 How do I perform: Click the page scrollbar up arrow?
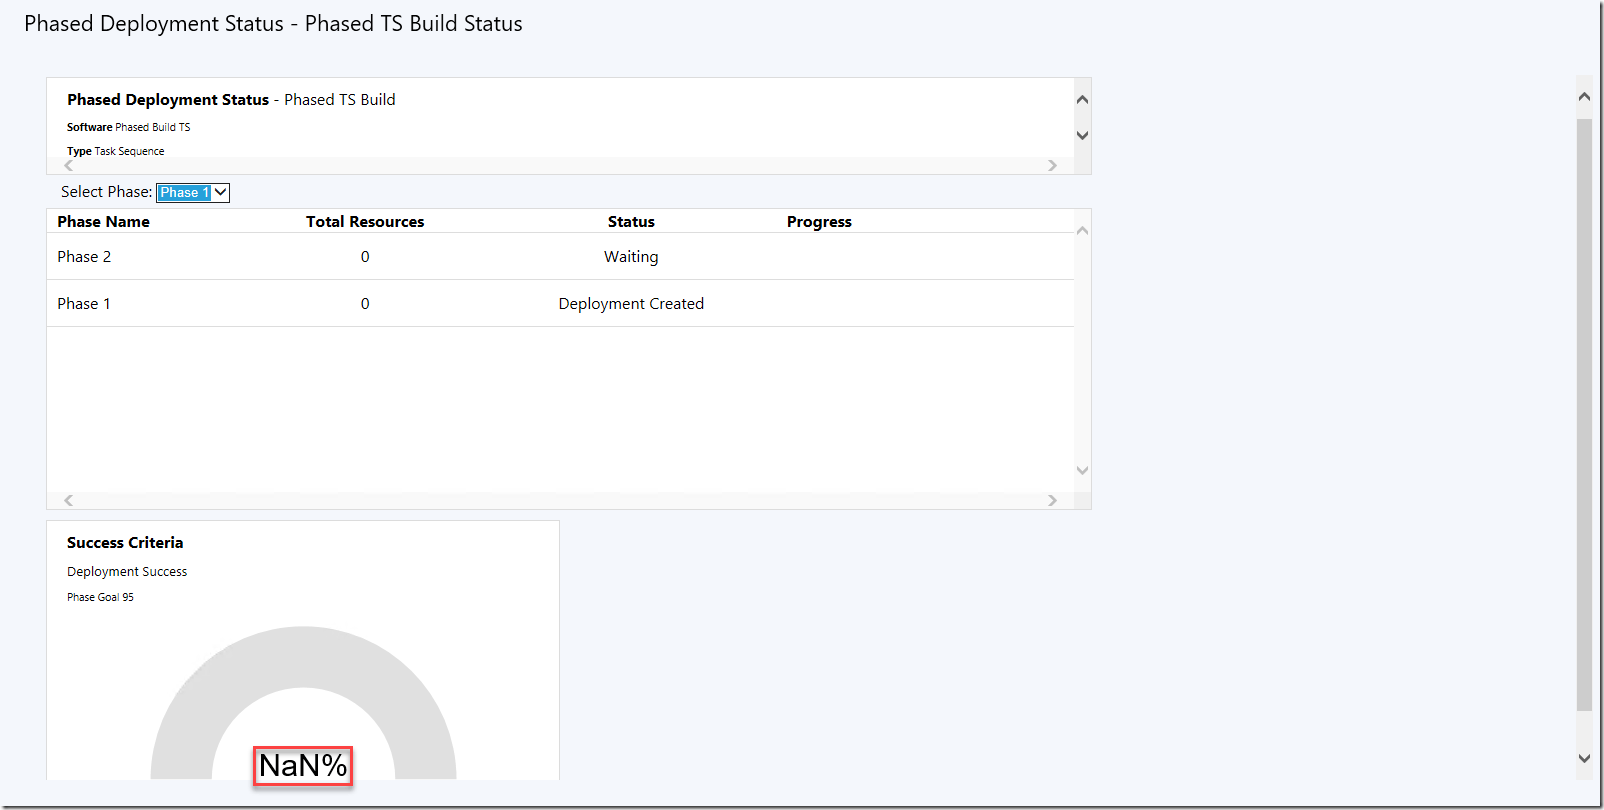(x=1584, y=97)
